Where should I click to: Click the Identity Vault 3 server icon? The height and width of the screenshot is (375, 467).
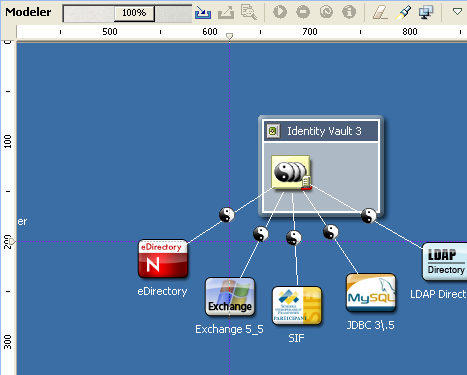tap(273, 131)
